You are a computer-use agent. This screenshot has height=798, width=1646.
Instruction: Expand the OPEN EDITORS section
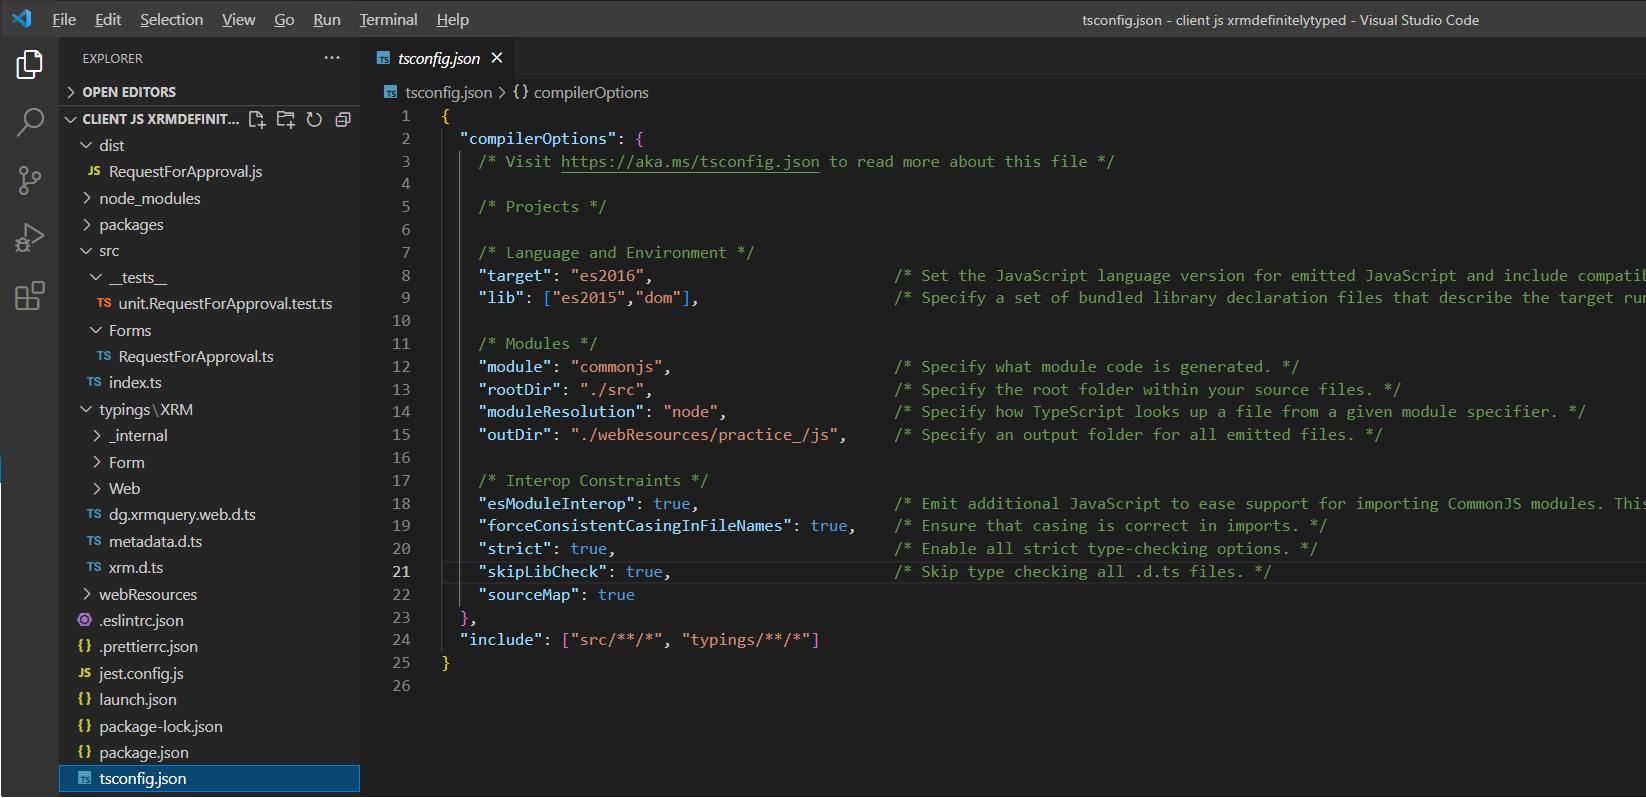(x=128, y=92)
